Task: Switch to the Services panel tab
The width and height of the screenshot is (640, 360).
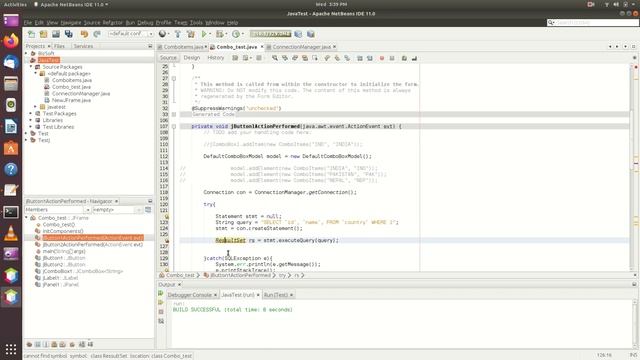Action: click(x=83, y=46)
